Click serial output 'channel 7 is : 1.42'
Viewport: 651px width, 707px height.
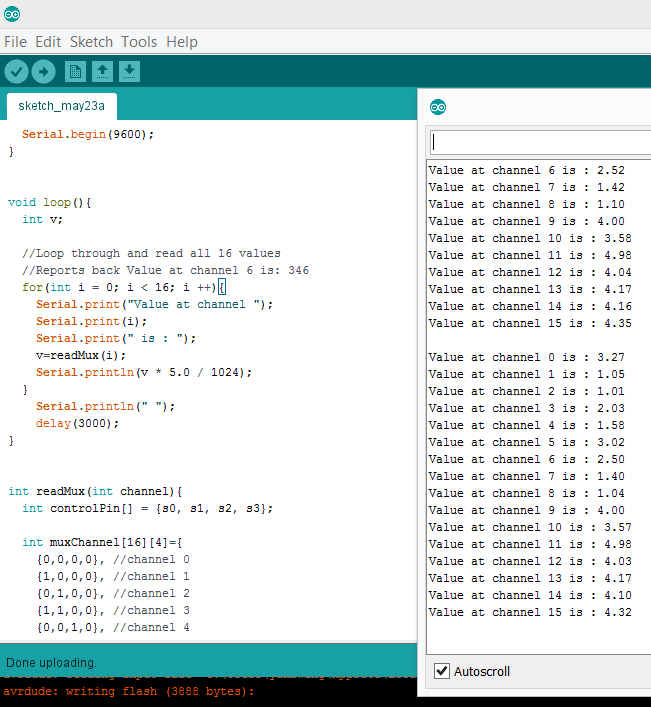point(558,188)
